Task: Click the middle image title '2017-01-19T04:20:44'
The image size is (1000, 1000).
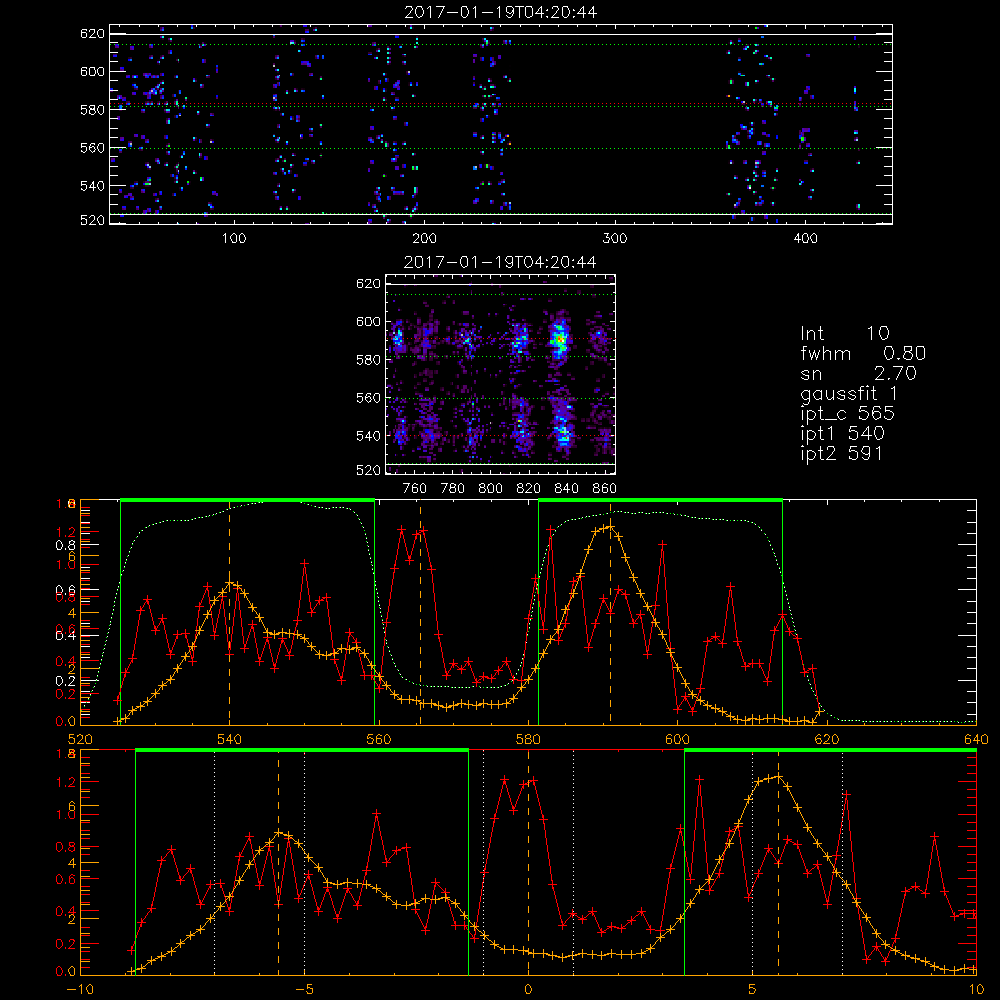Action: point(501,262)
